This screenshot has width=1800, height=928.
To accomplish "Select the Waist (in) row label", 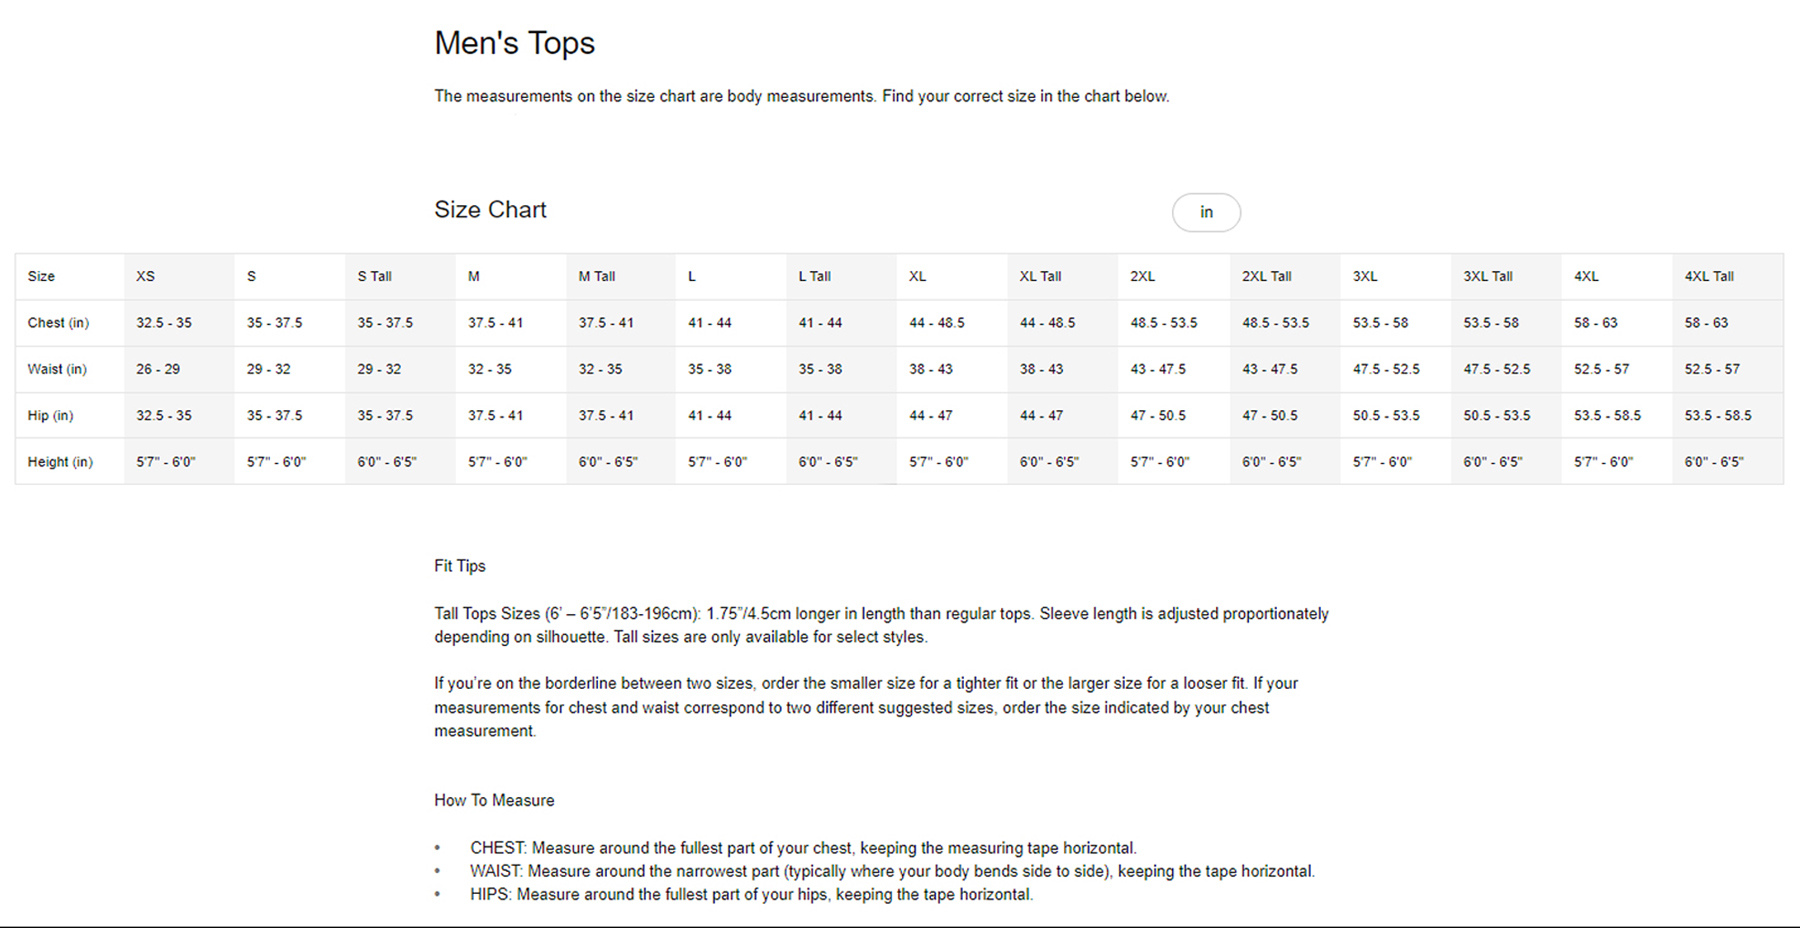I will (57, 369).
